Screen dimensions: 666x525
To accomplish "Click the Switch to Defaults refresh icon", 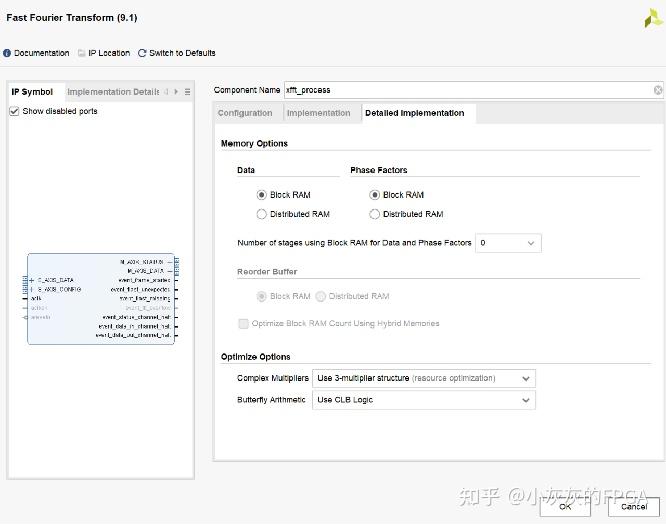I will [x=142, y=53].
